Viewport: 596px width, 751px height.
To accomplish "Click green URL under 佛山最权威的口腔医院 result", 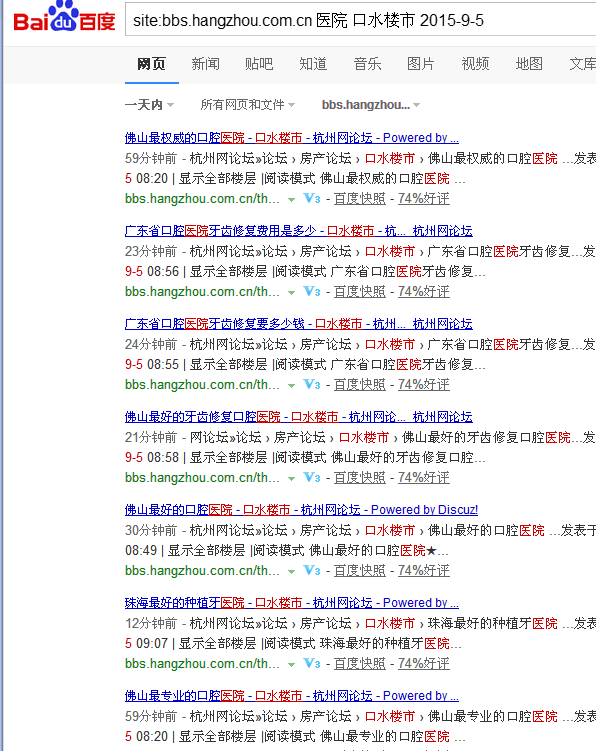I will (202, 198).
